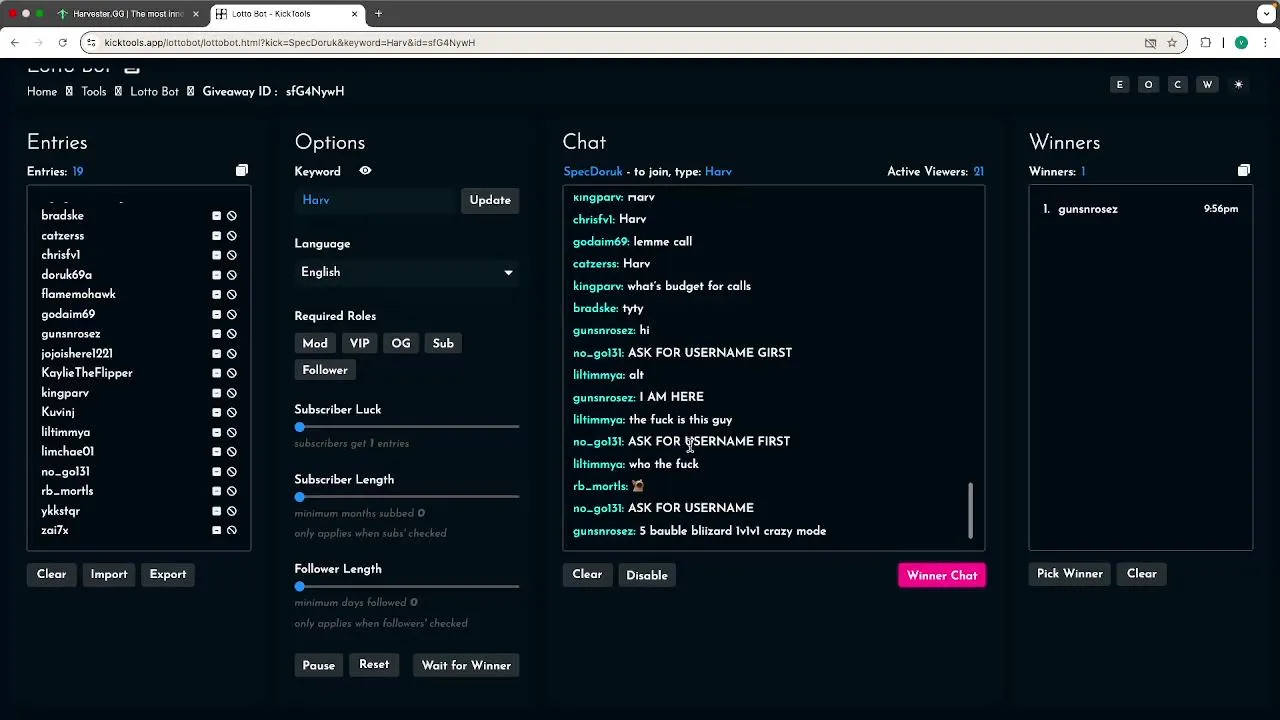
Task: Switch theme with the sun icon
Action: [1238, 85]
